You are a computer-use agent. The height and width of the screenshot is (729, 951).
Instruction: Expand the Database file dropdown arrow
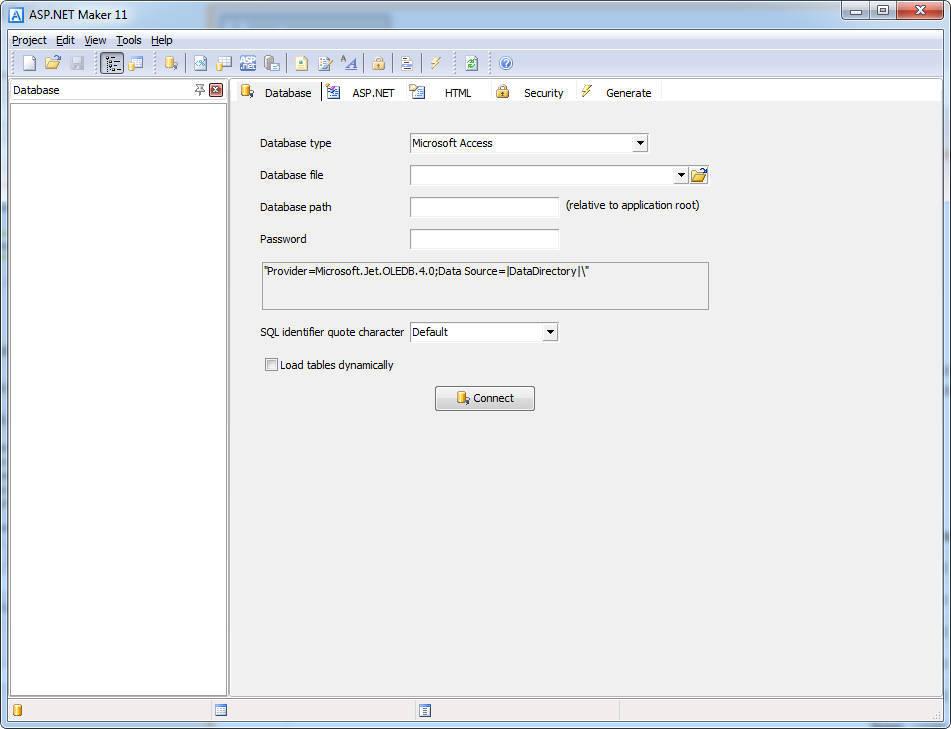pyautogui.click(x=681, y=175)
